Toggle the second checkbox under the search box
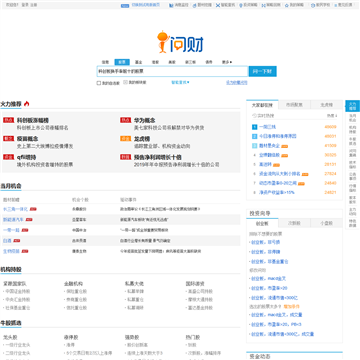 coord(126,82)
